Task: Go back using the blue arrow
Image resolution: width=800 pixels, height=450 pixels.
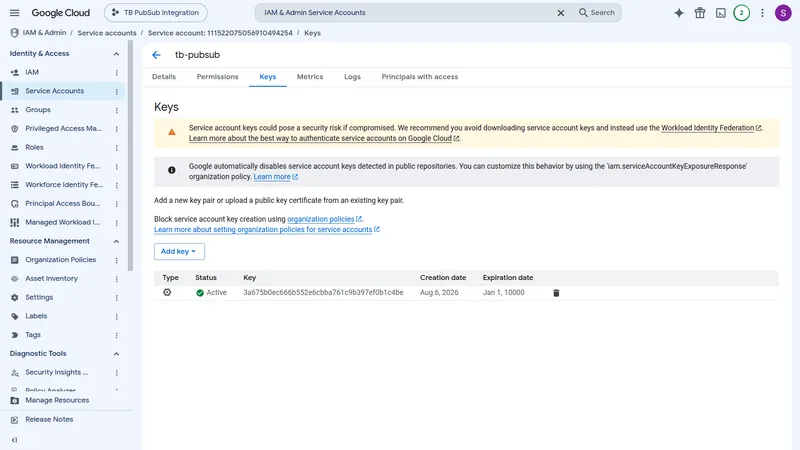Action: pyautogui.click(x=156, y=55)
